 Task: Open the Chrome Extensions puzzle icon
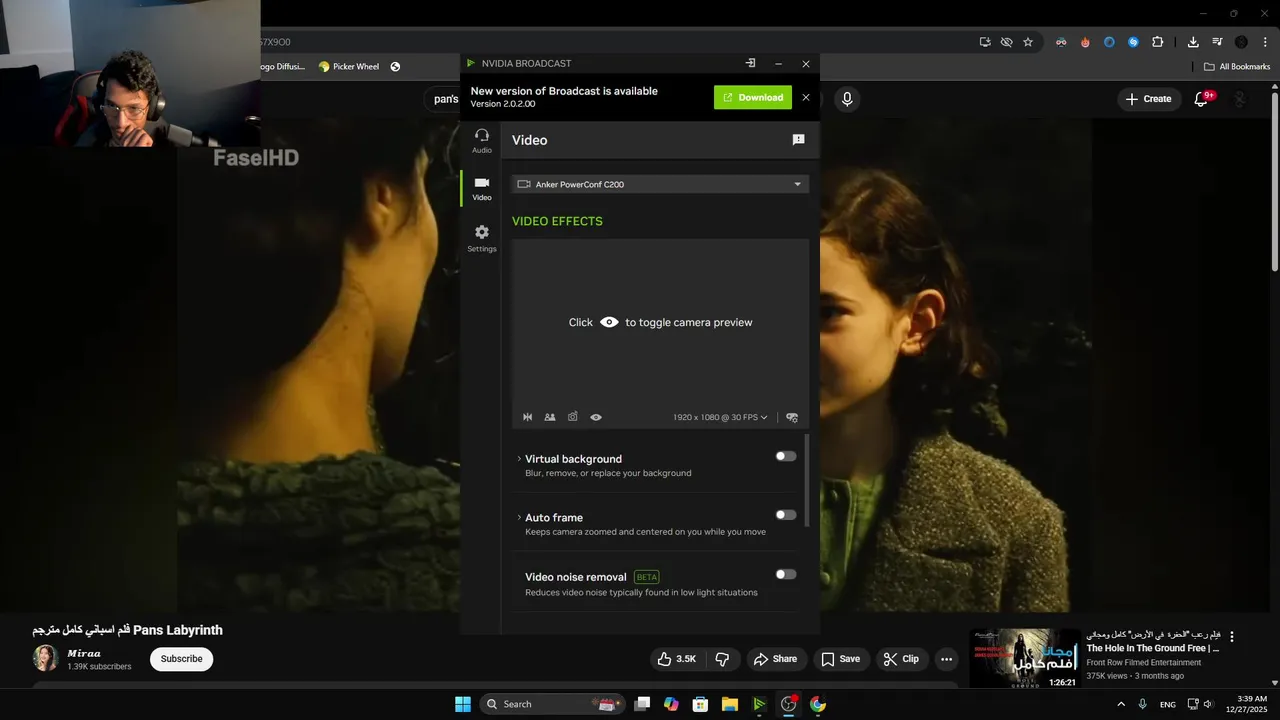[1158, 42]
